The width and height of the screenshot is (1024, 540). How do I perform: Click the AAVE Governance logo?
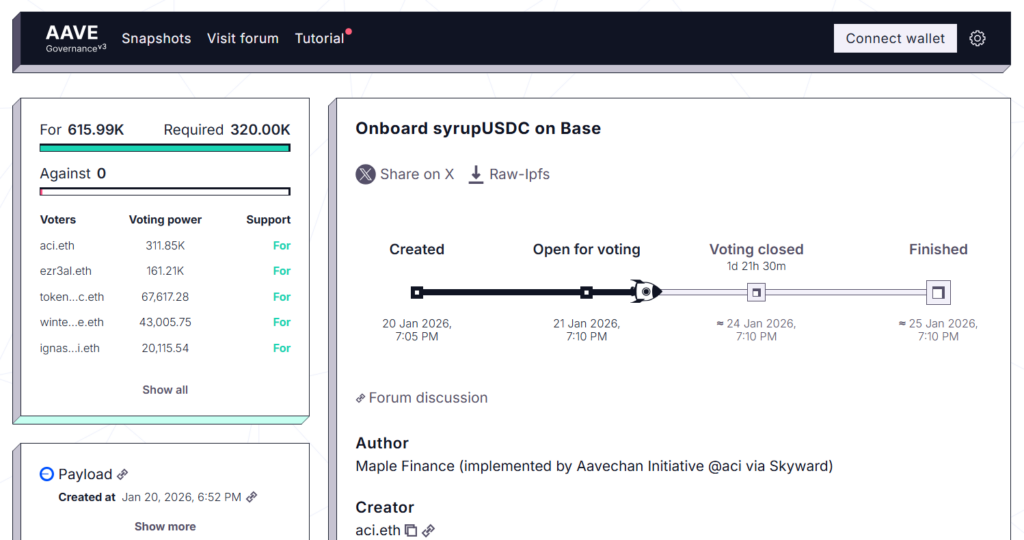point(76,39)
